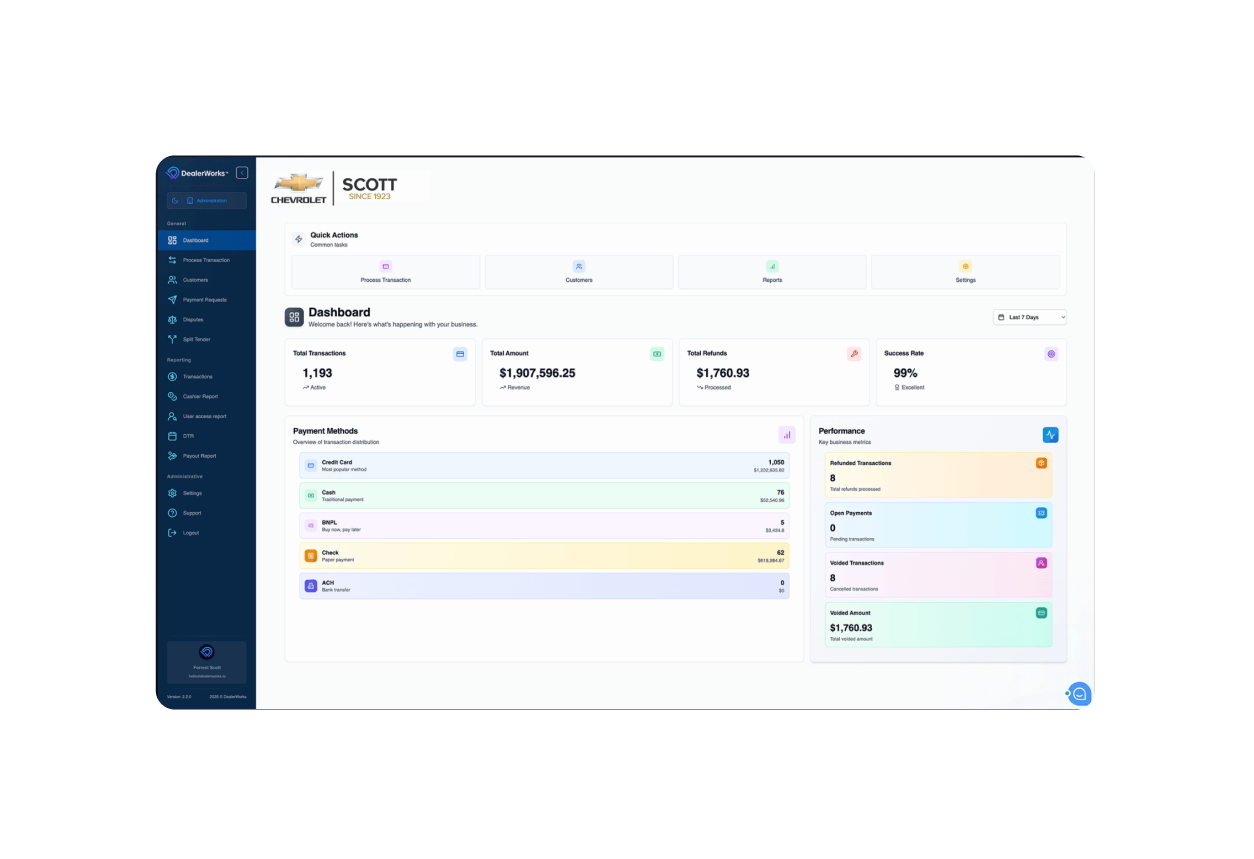The height and width of the screenshot is (859, 1254).
Task: Open Disputes scales item in sidebar
Action: [207, 320]
